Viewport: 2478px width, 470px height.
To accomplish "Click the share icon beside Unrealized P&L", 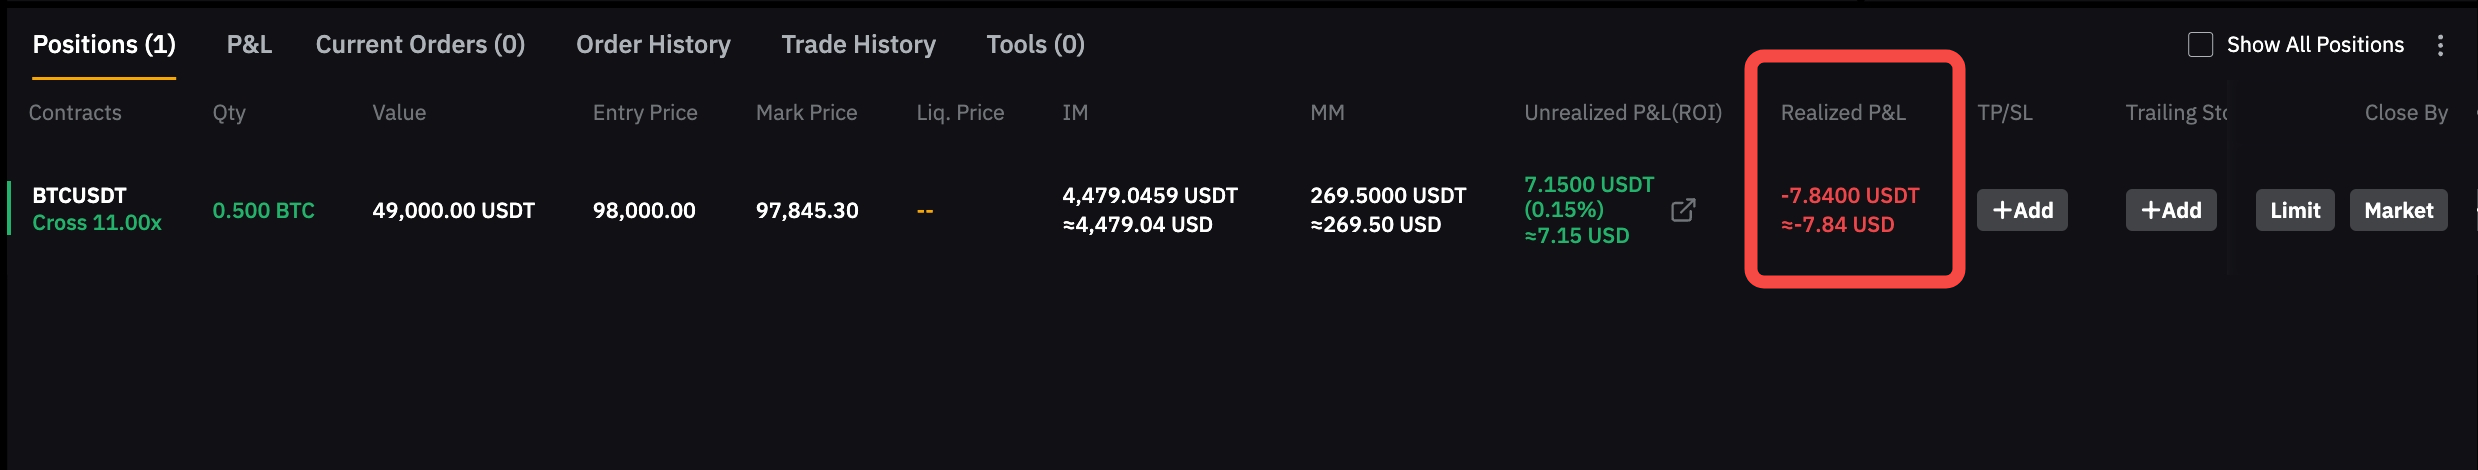I will pos(1683,210).
